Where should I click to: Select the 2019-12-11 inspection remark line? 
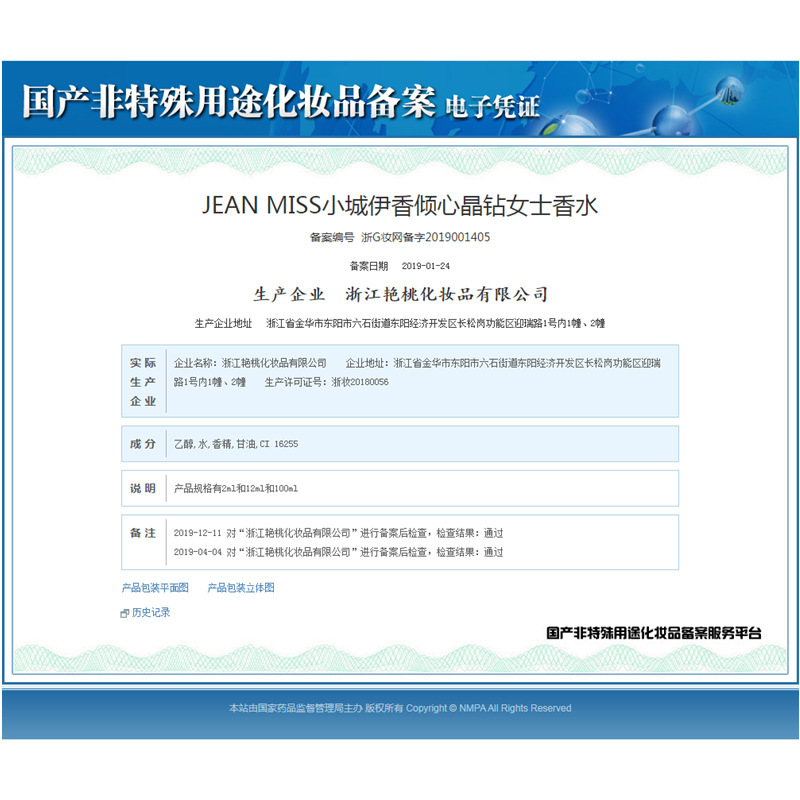[x=338, y=533]
